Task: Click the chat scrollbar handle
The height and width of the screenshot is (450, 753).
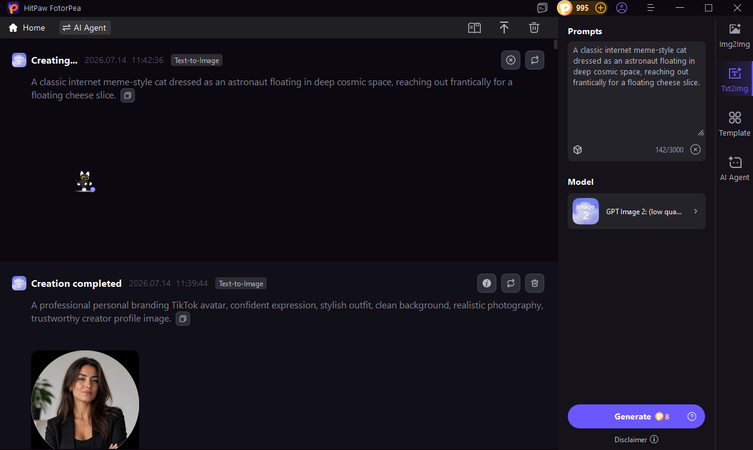Action: [556, 45]
